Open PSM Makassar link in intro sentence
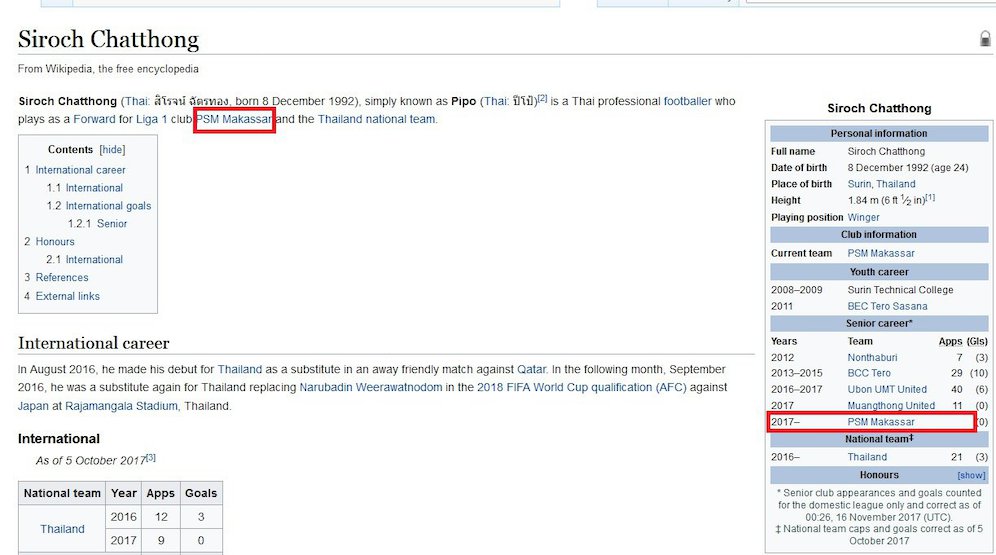996x555 pixels. point(234,119)
